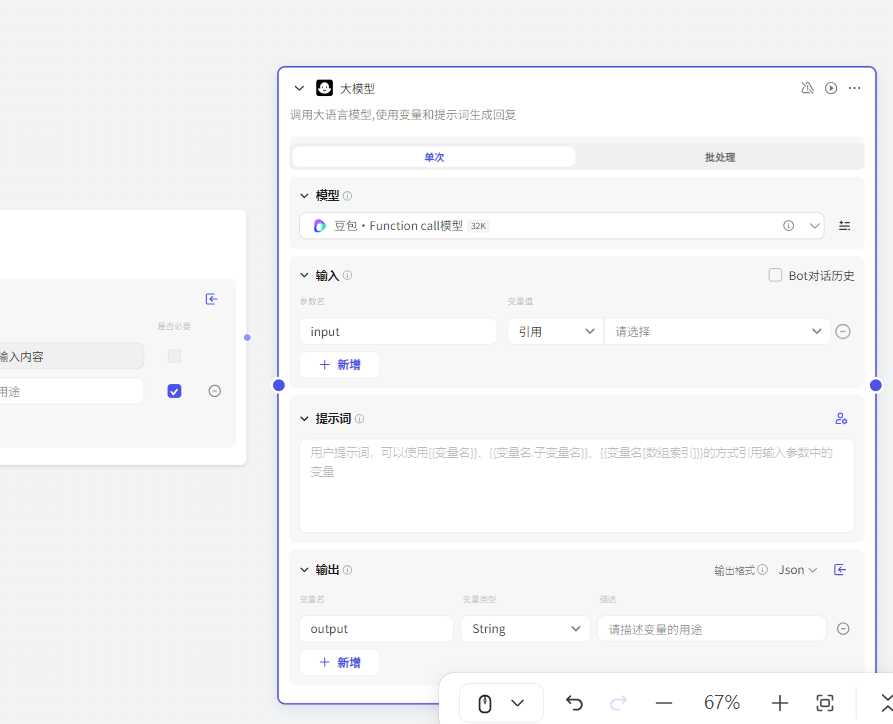Remove the second parameter row in left node
The width and height of the screenshot is (893, 724).
click(215, 391)
